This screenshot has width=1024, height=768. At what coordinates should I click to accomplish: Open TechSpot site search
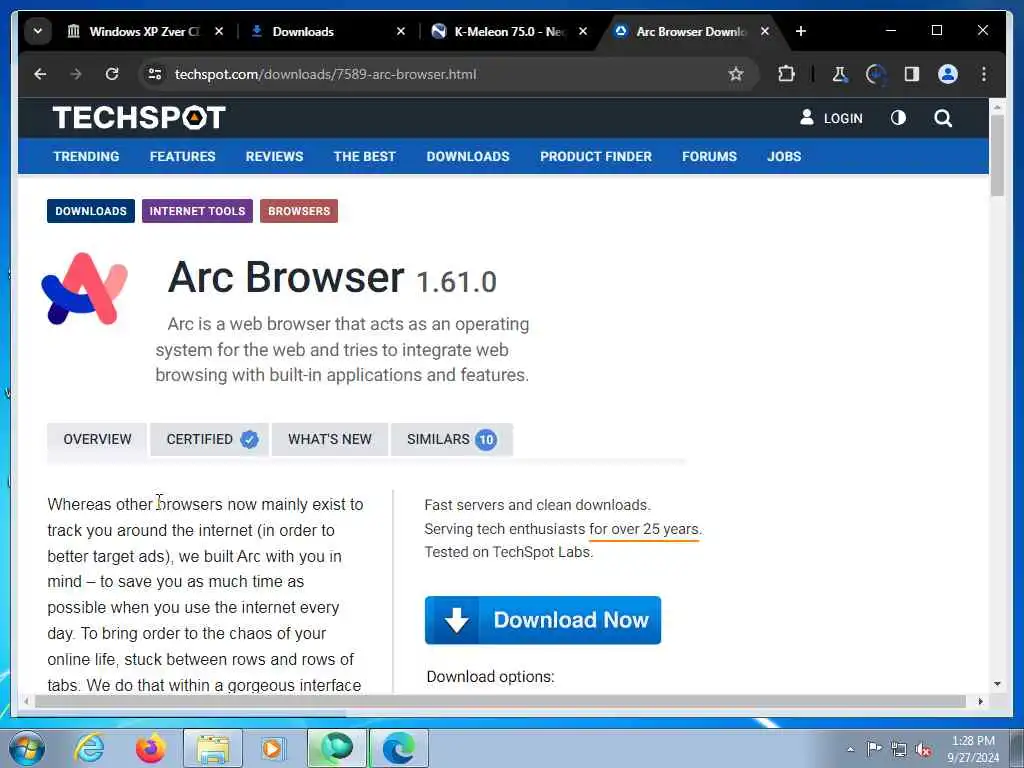(x=943, y=118)
